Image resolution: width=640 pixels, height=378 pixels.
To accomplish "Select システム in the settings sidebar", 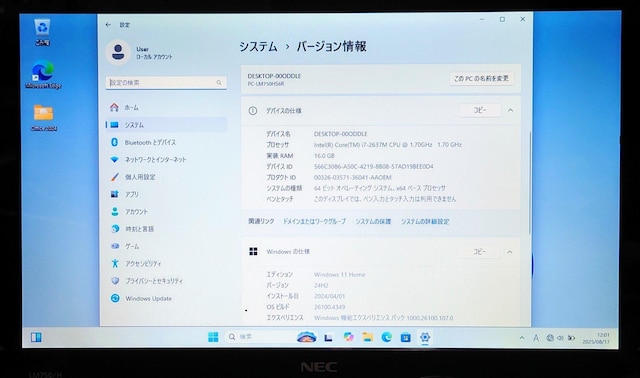I will [166, 125].
